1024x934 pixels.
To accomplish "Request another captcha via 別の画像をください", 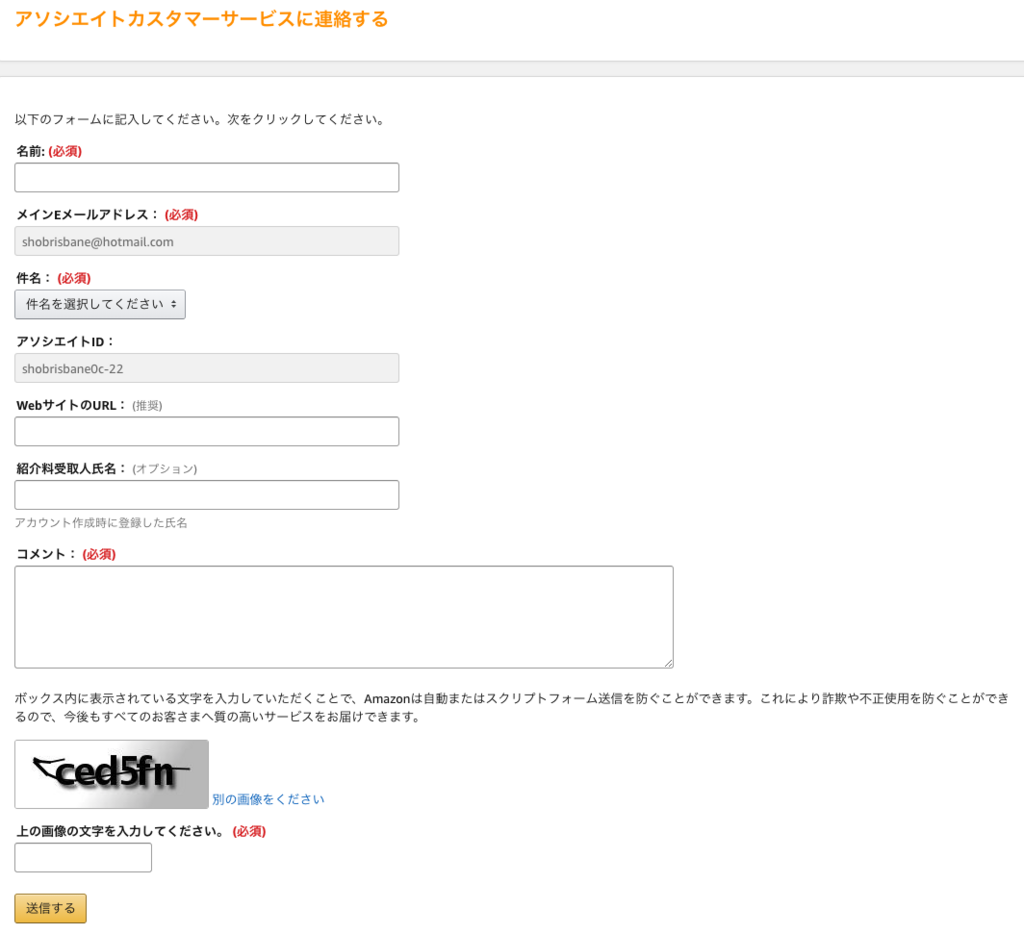I will (x=268, y=799).
